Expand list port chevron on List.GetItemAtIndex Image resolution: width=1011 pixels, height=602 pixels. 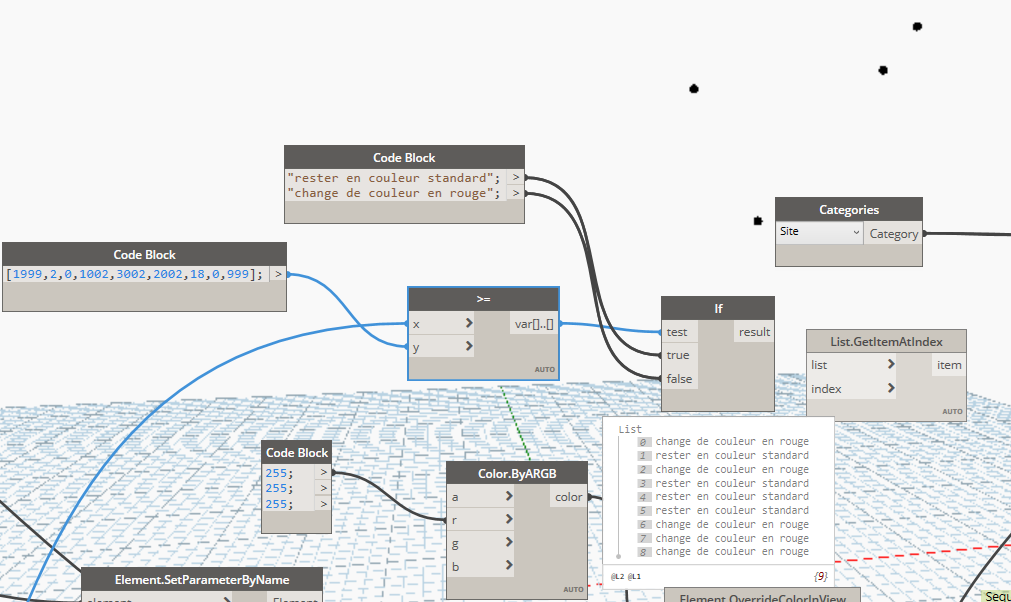pyautogui.click(x=890, y=365)
